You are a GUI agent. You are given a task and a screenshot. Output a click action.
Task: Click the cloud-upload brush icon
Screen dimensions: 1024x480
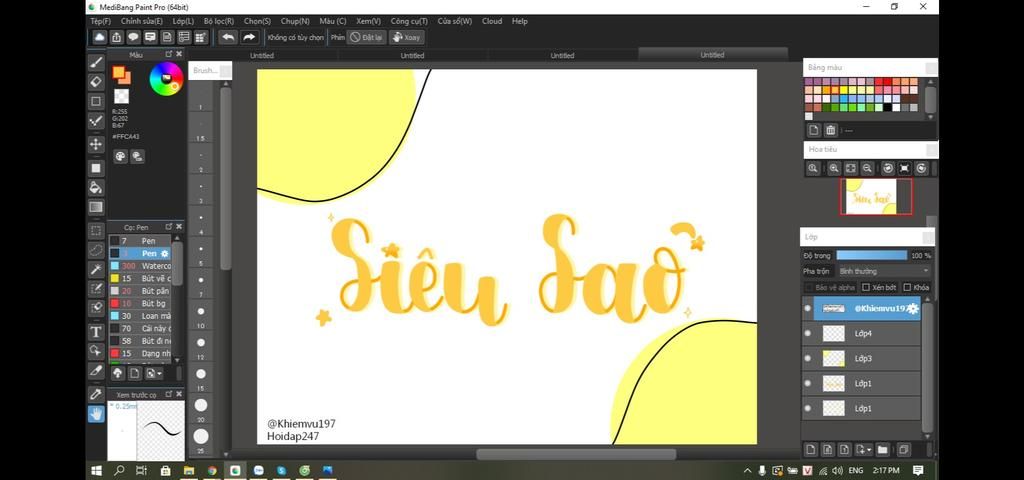click(118, 373)
